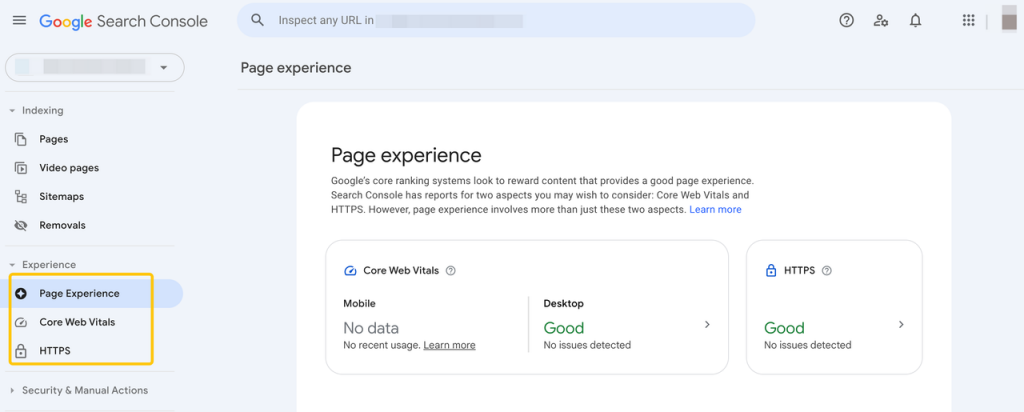Click the HTTPS card lock icon
This screenshot has height=412, width=1024.
tap(771, 271)
